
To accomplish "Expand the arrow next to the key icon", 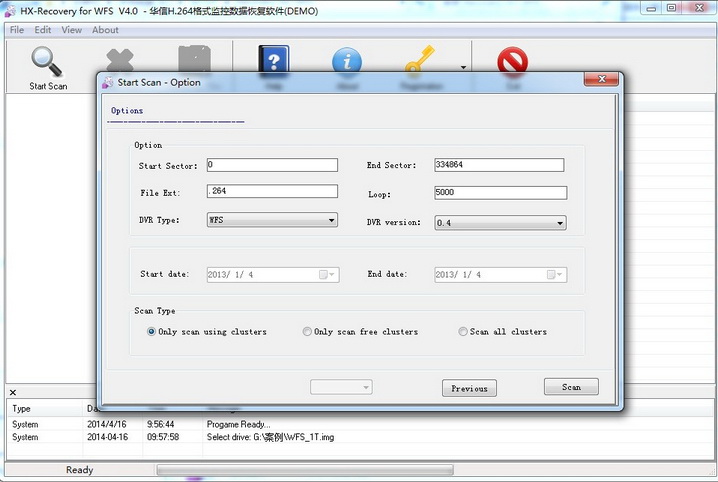I will coord(463,67).
